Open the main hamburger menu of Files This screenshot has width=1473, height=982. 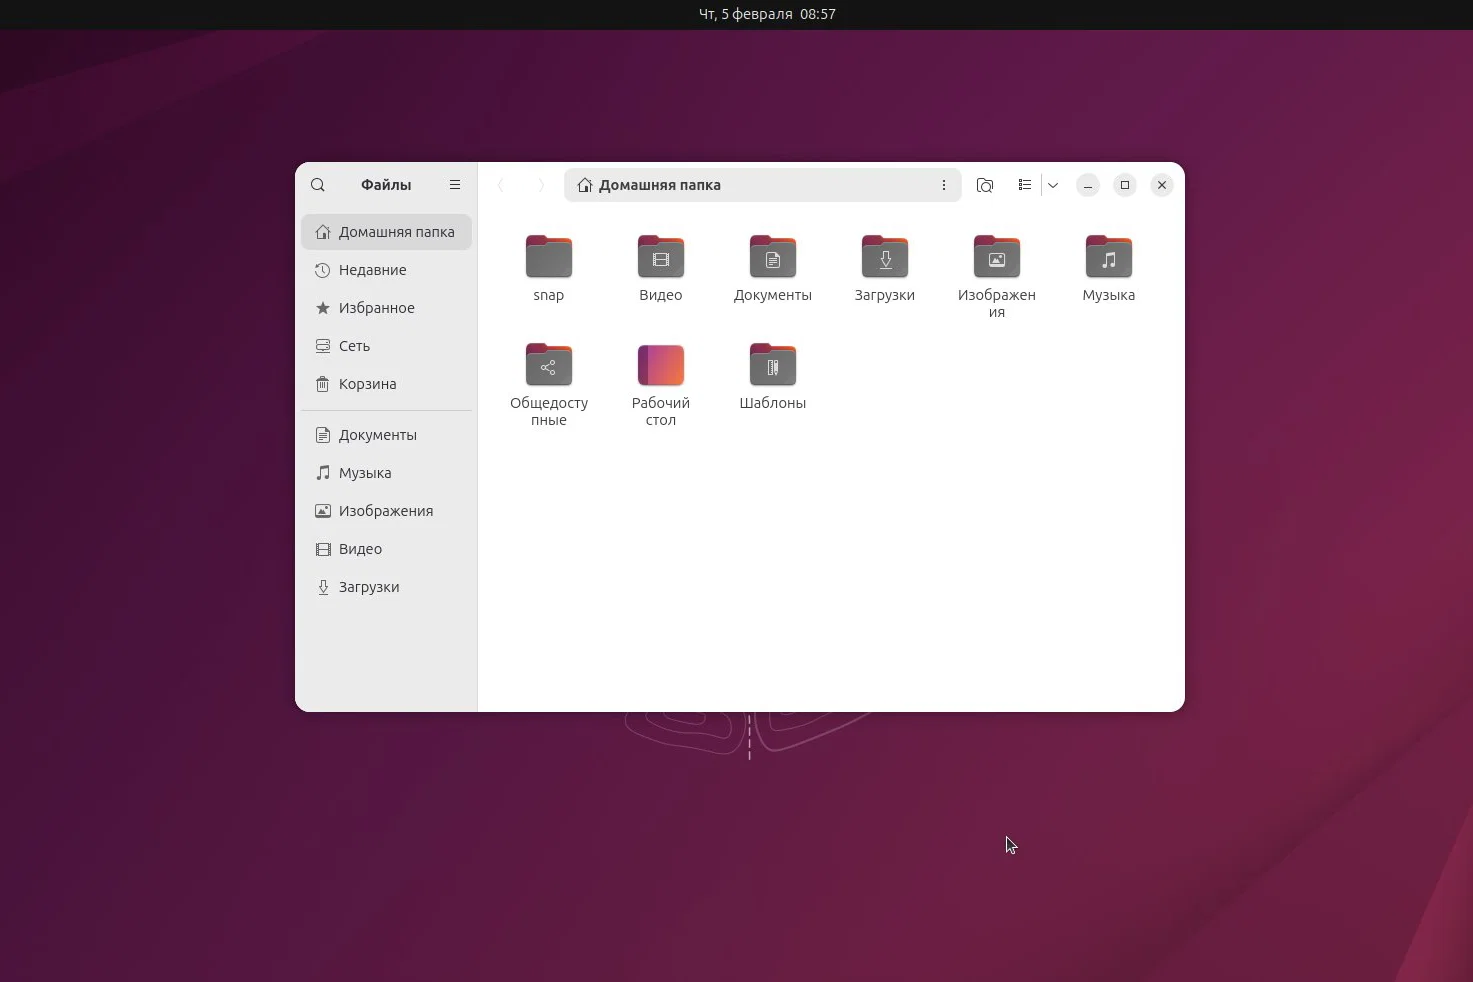[454, 185]
